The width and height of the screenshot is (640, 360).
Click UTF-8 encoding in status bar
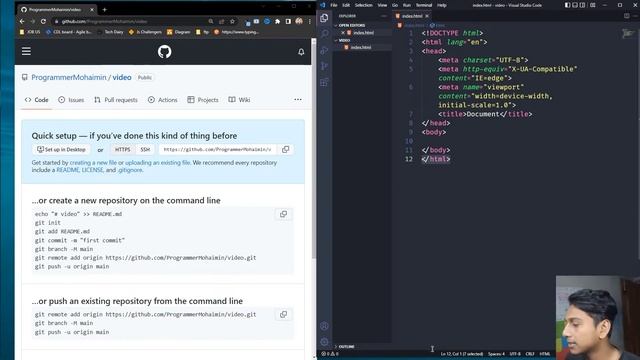pos(515,354)
